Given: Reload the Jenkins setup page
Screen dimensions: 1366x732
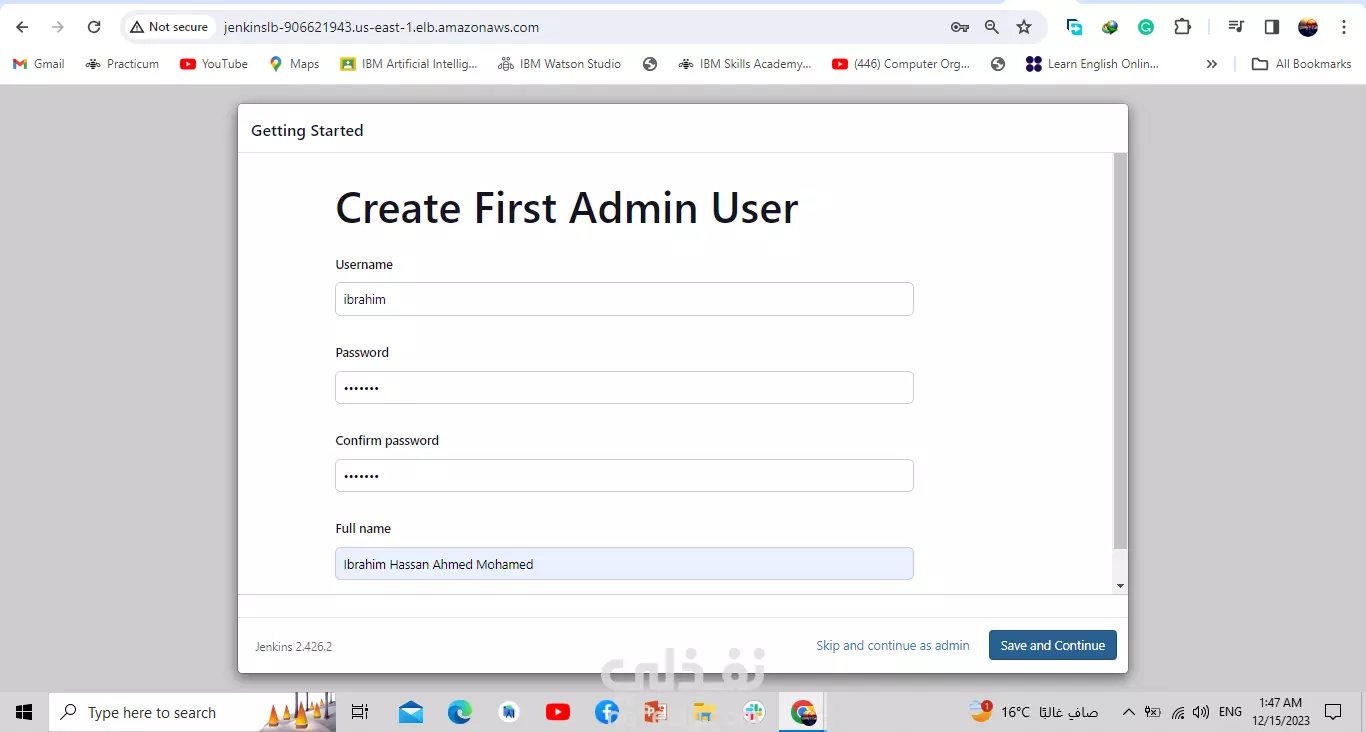Looking at the screenshot, I should (x=93, y=27).
